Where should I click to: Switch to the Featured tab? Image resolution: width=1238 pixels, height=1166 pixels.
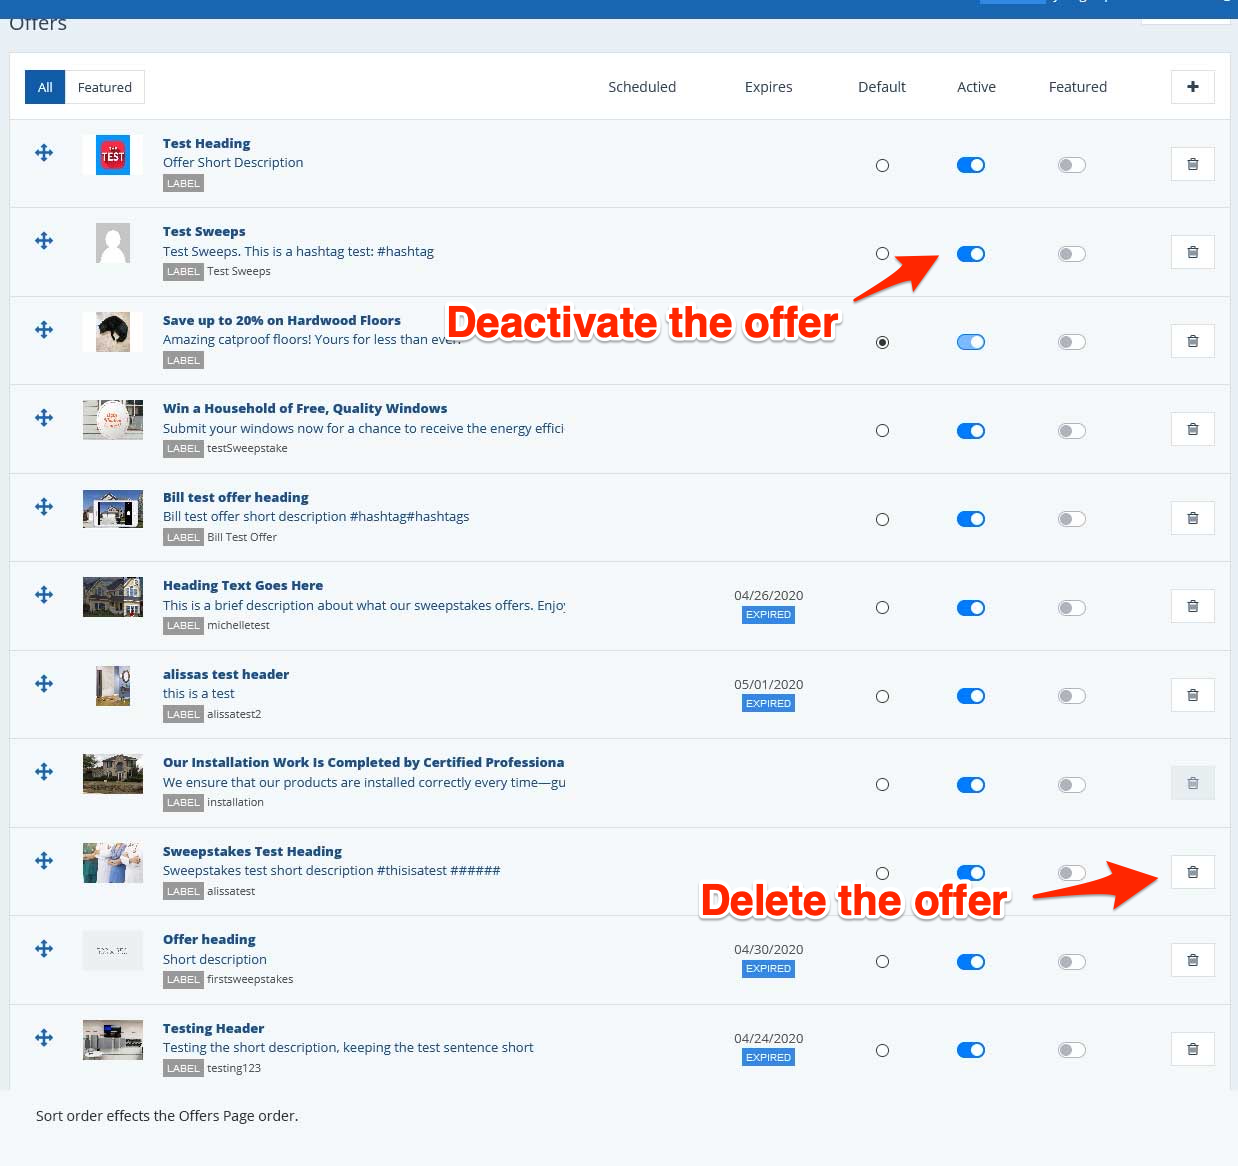click(x=105, y=87)
